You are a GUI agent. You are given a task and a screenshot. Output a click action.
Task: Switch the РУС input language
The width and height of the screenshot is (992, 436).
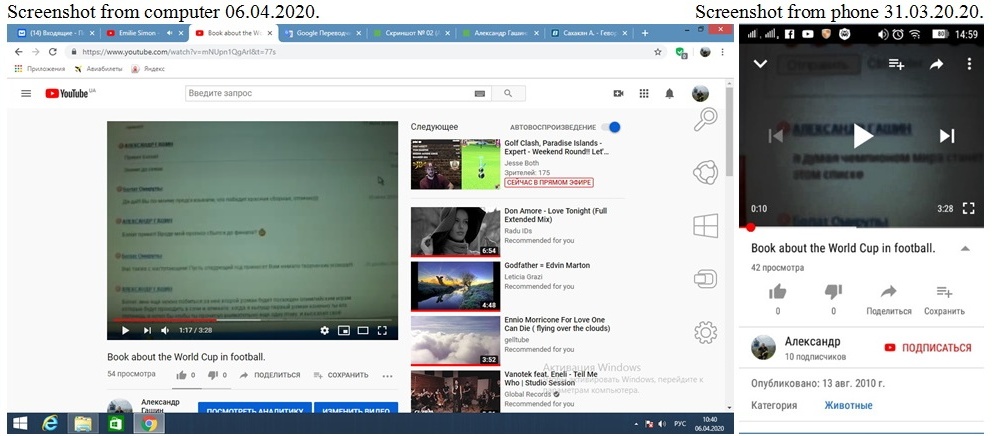[680, 423]
